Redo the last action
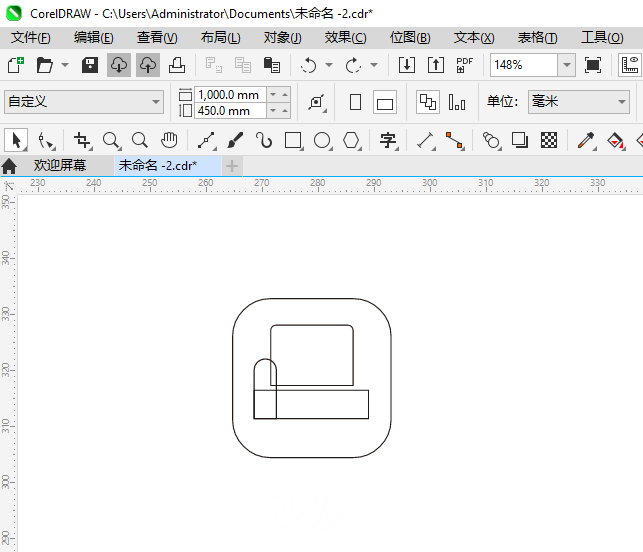643x552 pixels. (x=353, y=65)
